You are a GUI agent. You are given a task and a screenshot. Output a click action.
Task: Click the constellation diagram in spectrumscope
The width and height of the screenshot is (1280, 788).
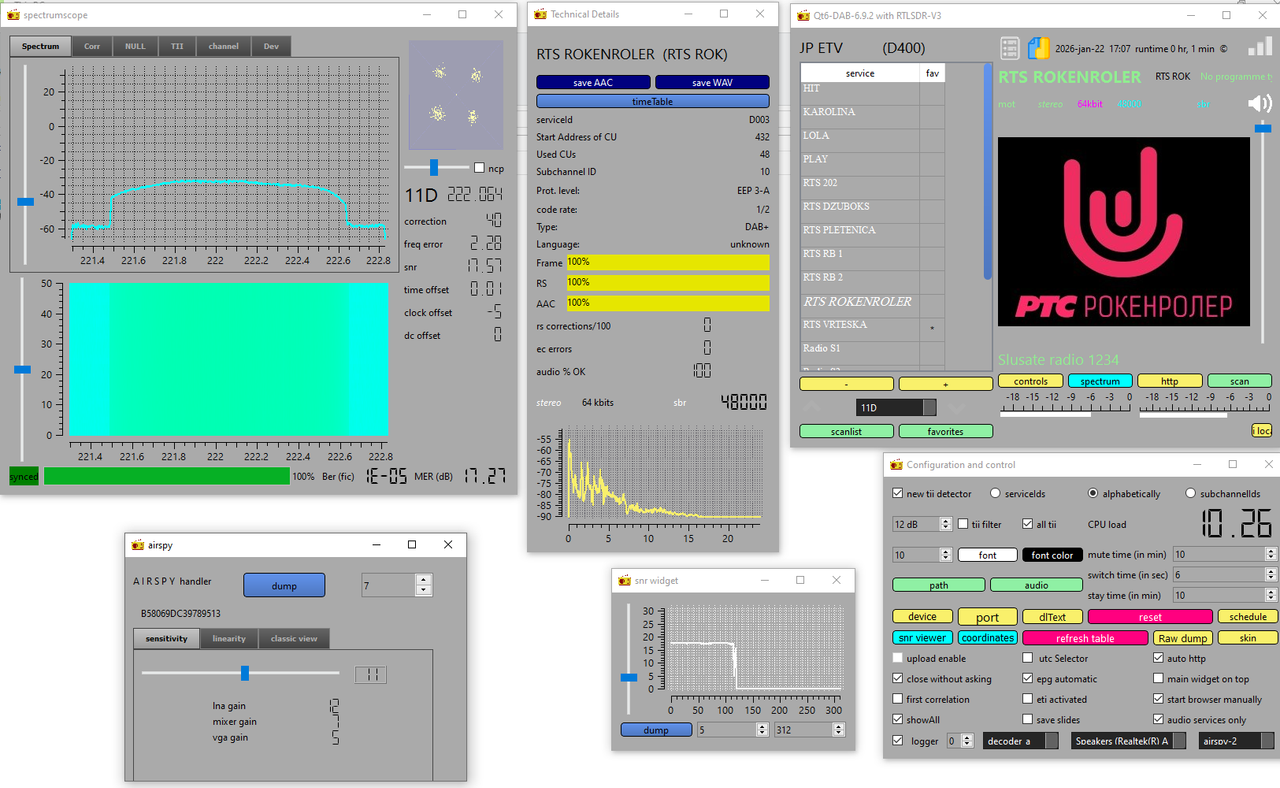point(455,94)
